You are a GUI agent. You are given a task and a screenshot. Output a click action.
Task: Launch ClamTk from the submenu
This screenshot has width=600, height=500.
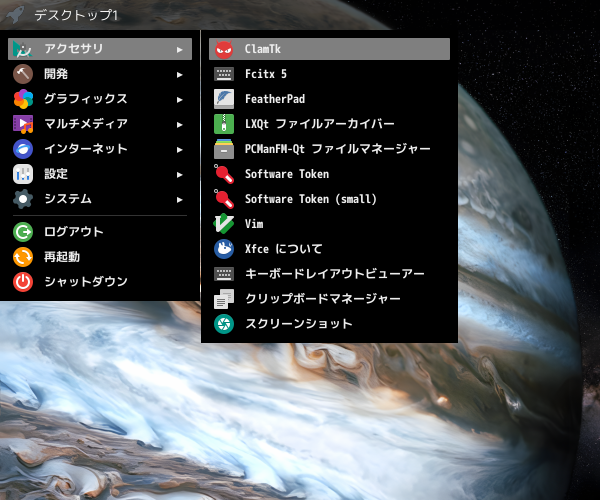329,49
